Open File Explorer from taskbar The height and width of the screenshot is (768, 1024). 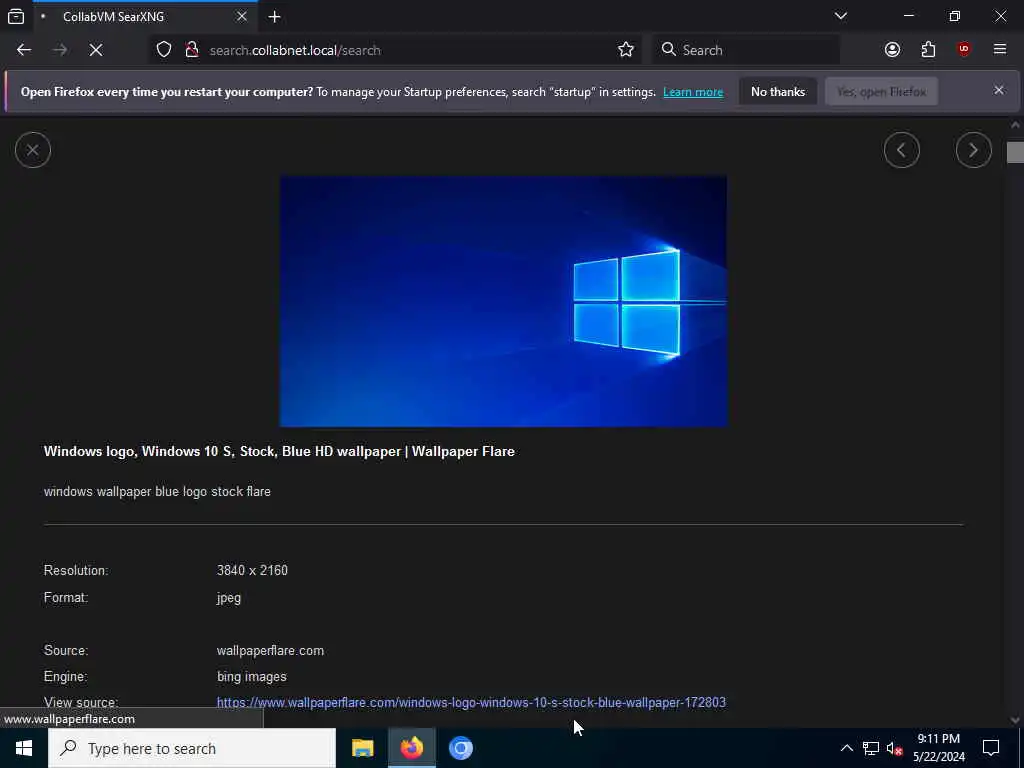tap(362, 748)
